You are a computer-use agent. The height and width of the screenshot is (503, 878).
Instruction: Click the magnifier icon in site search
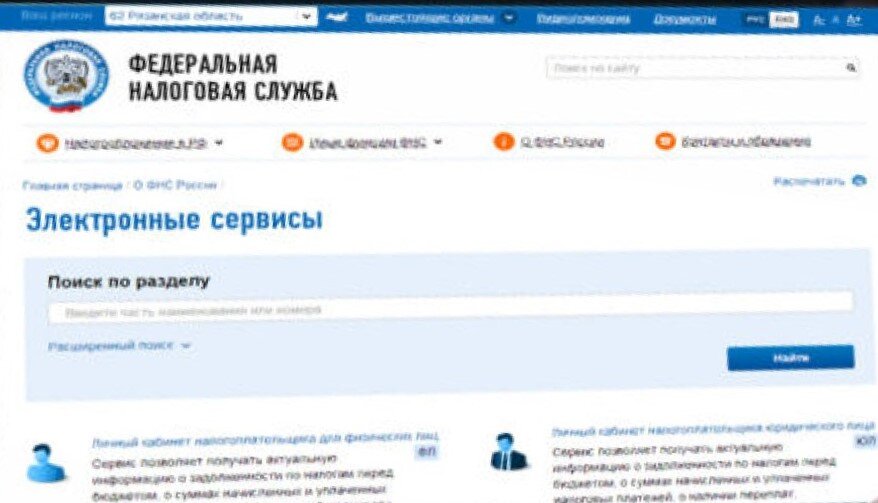click(851, 68)
